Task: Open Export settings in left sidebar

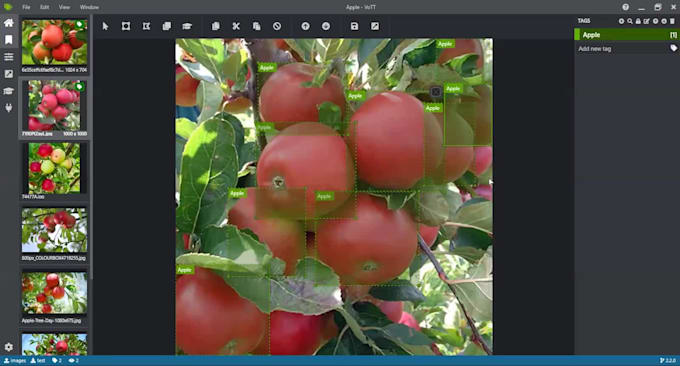Action: (8, 74)
